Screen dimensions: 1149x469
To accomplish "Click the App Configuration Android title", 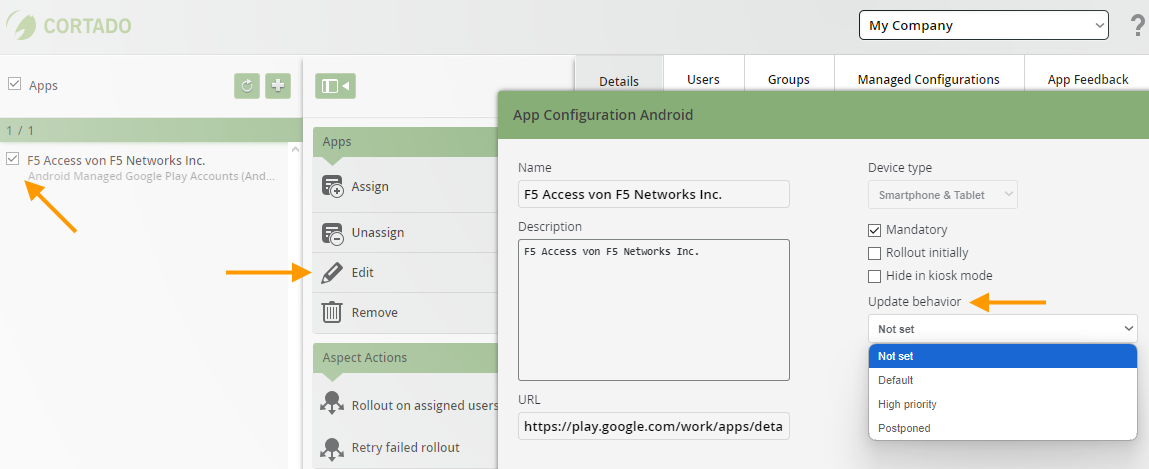I will pyautogui.click(x=603, y=115).
